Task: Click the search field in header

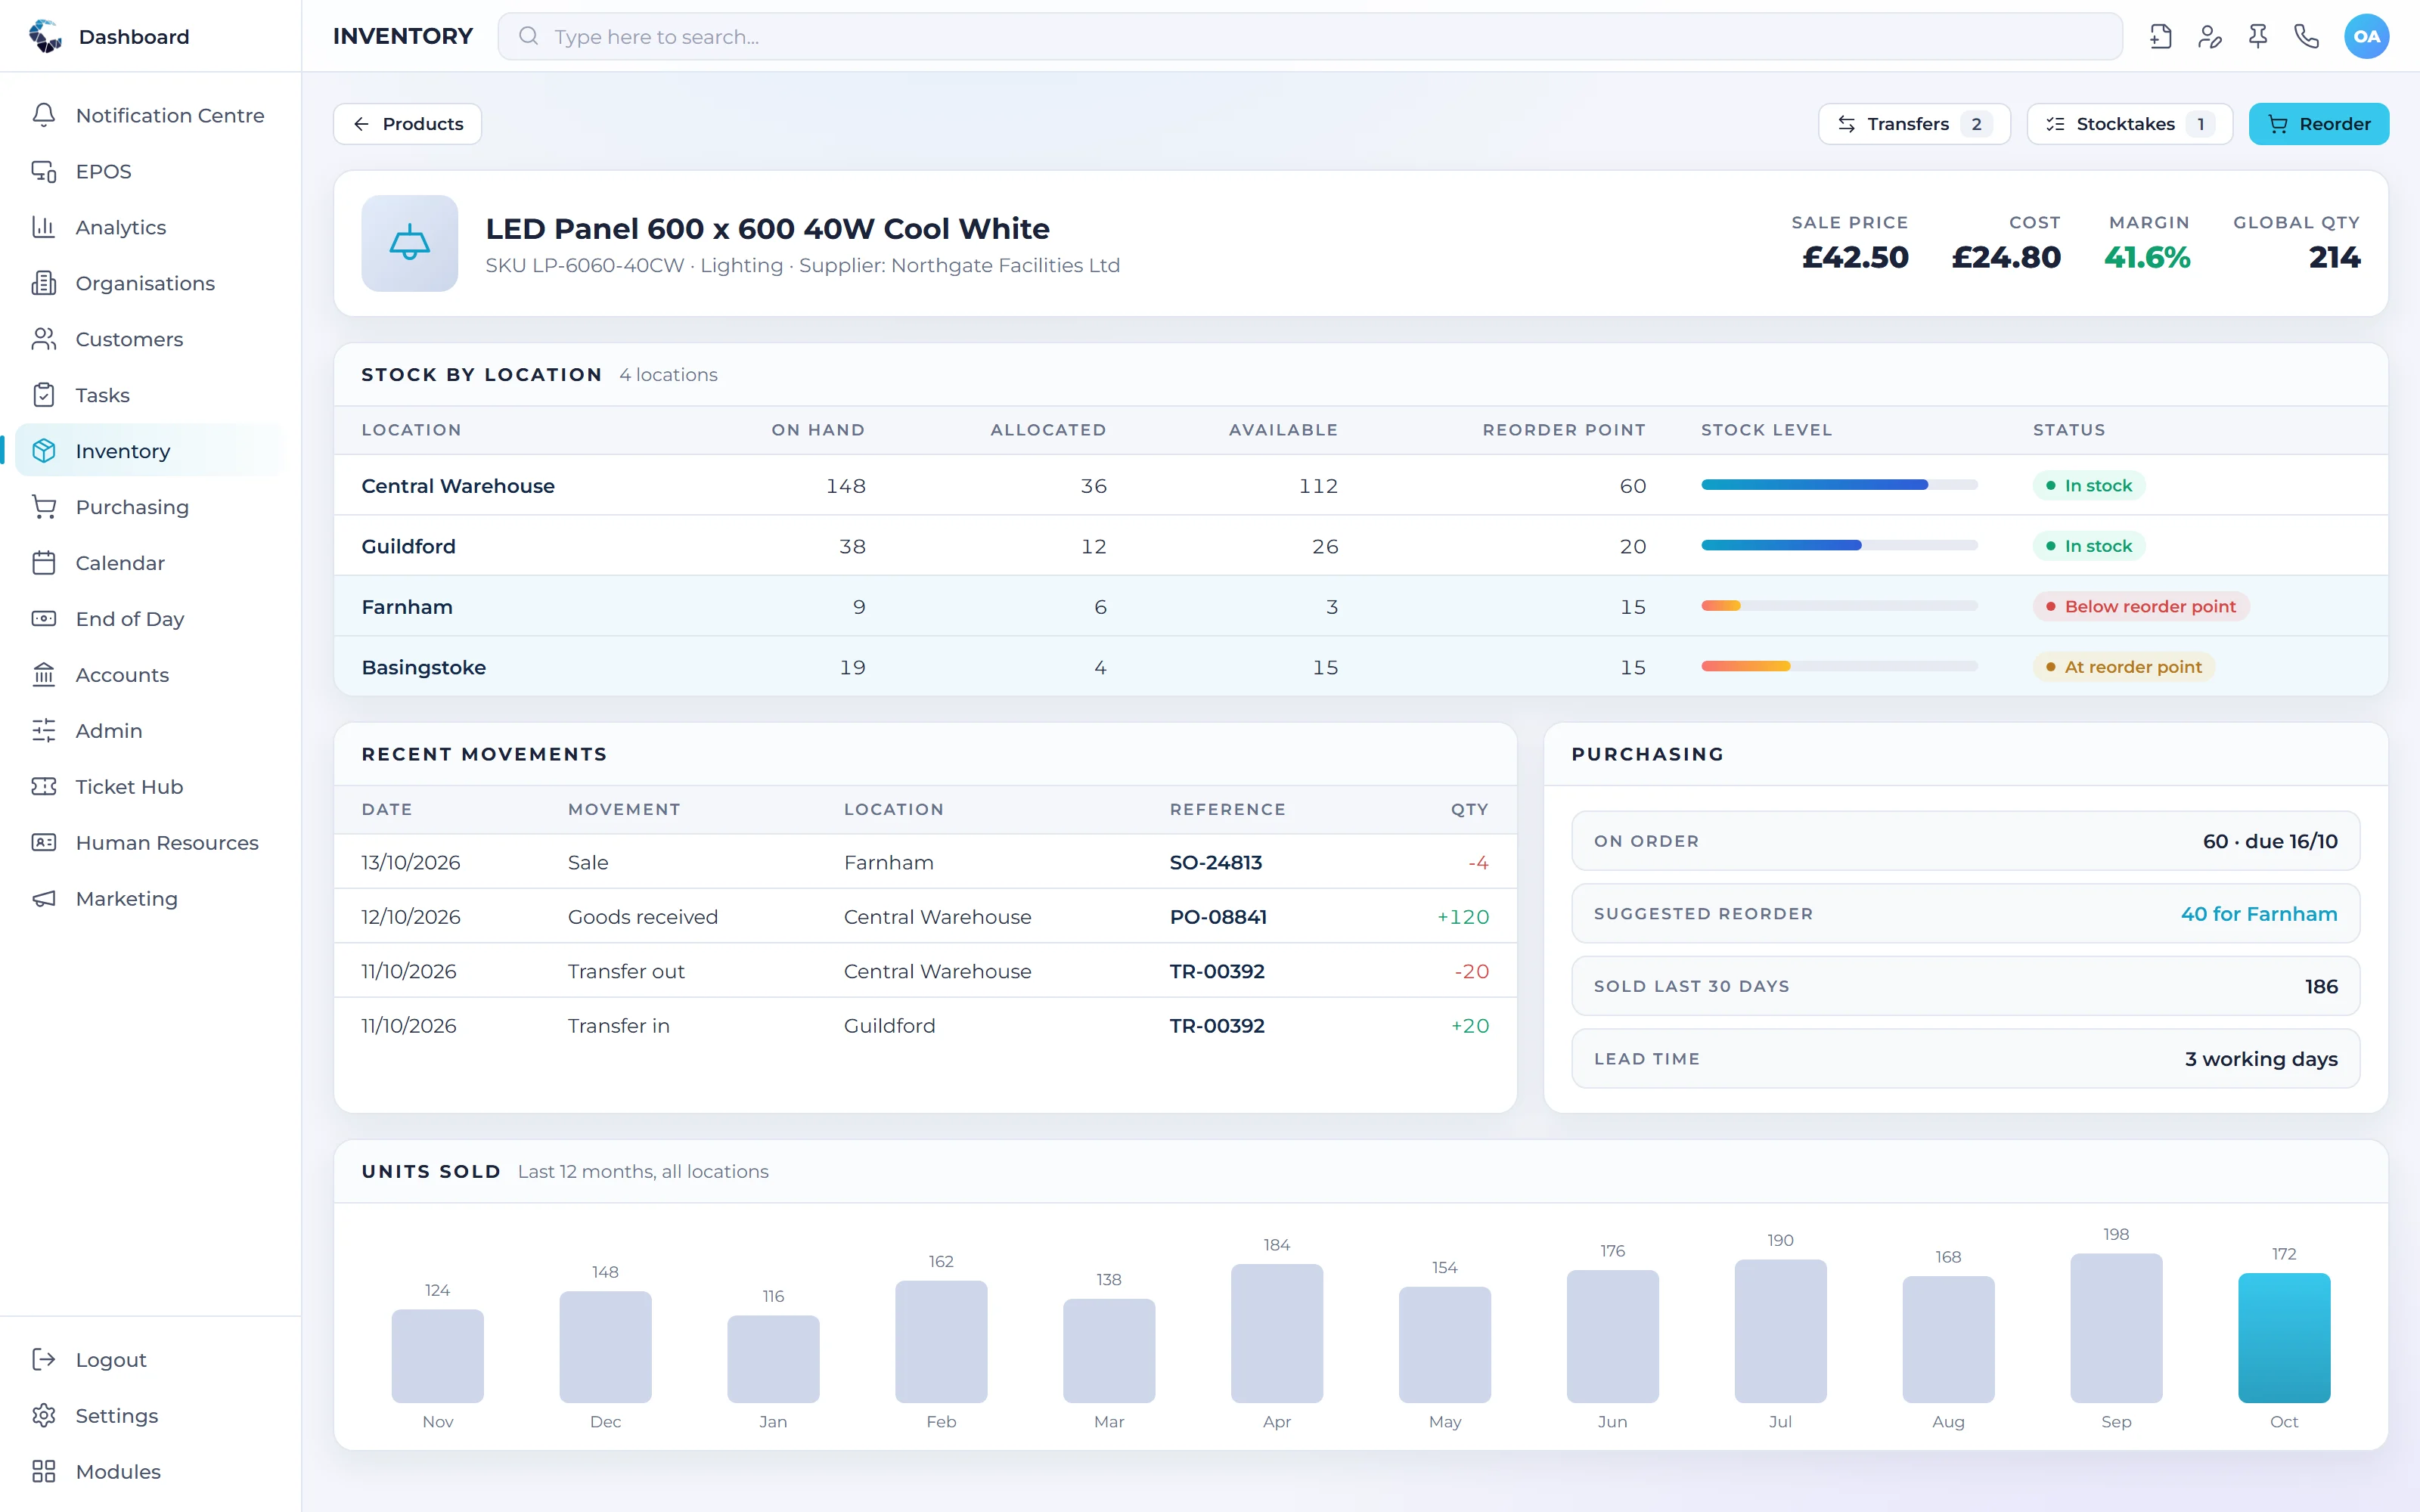Action: [x=1310, y=37]
